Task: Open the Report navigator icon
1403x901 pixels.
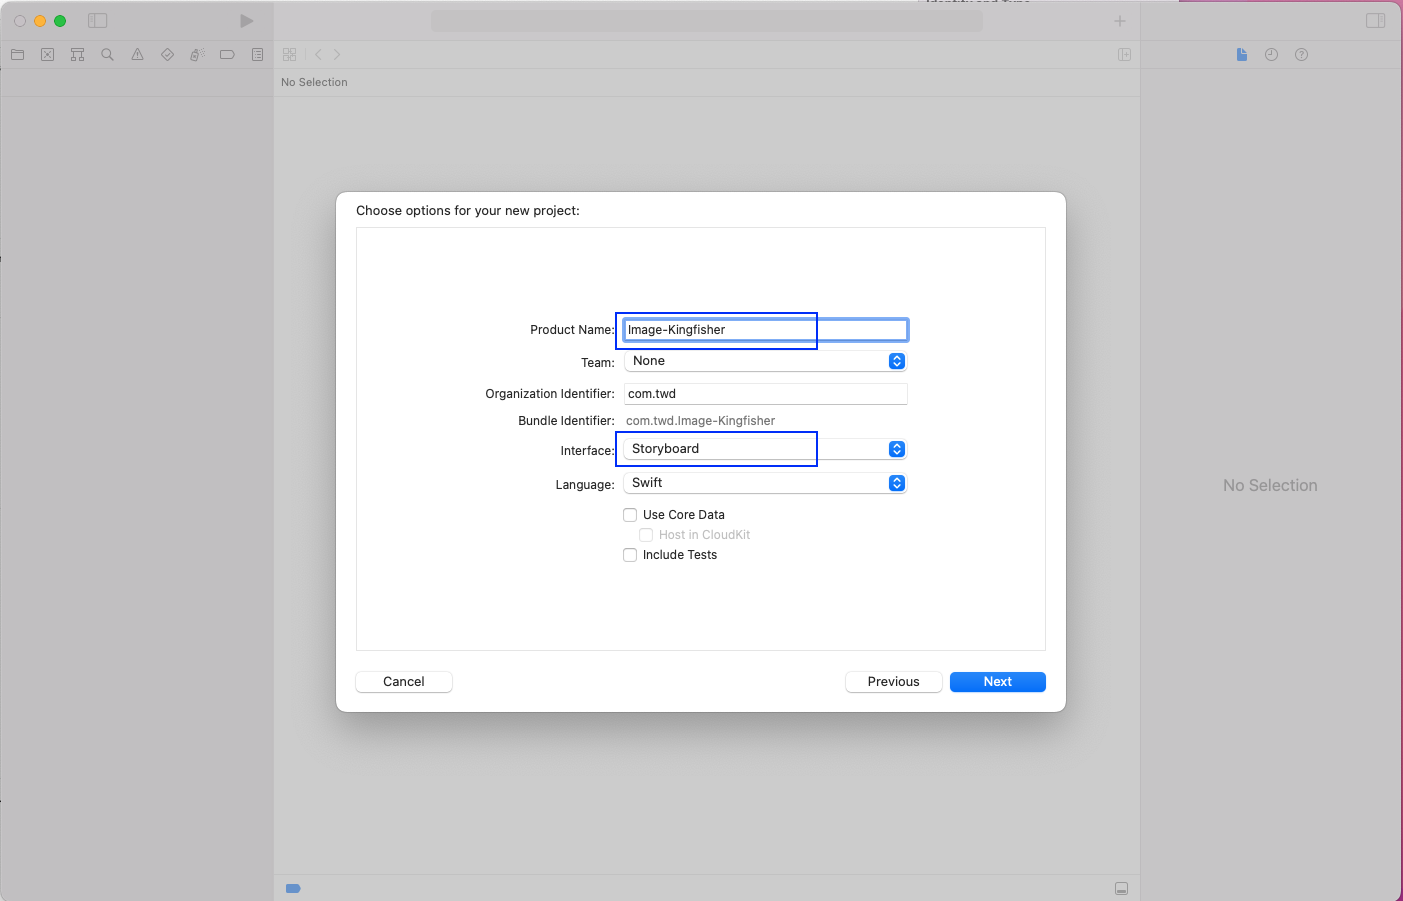Action: pos(258,55)
